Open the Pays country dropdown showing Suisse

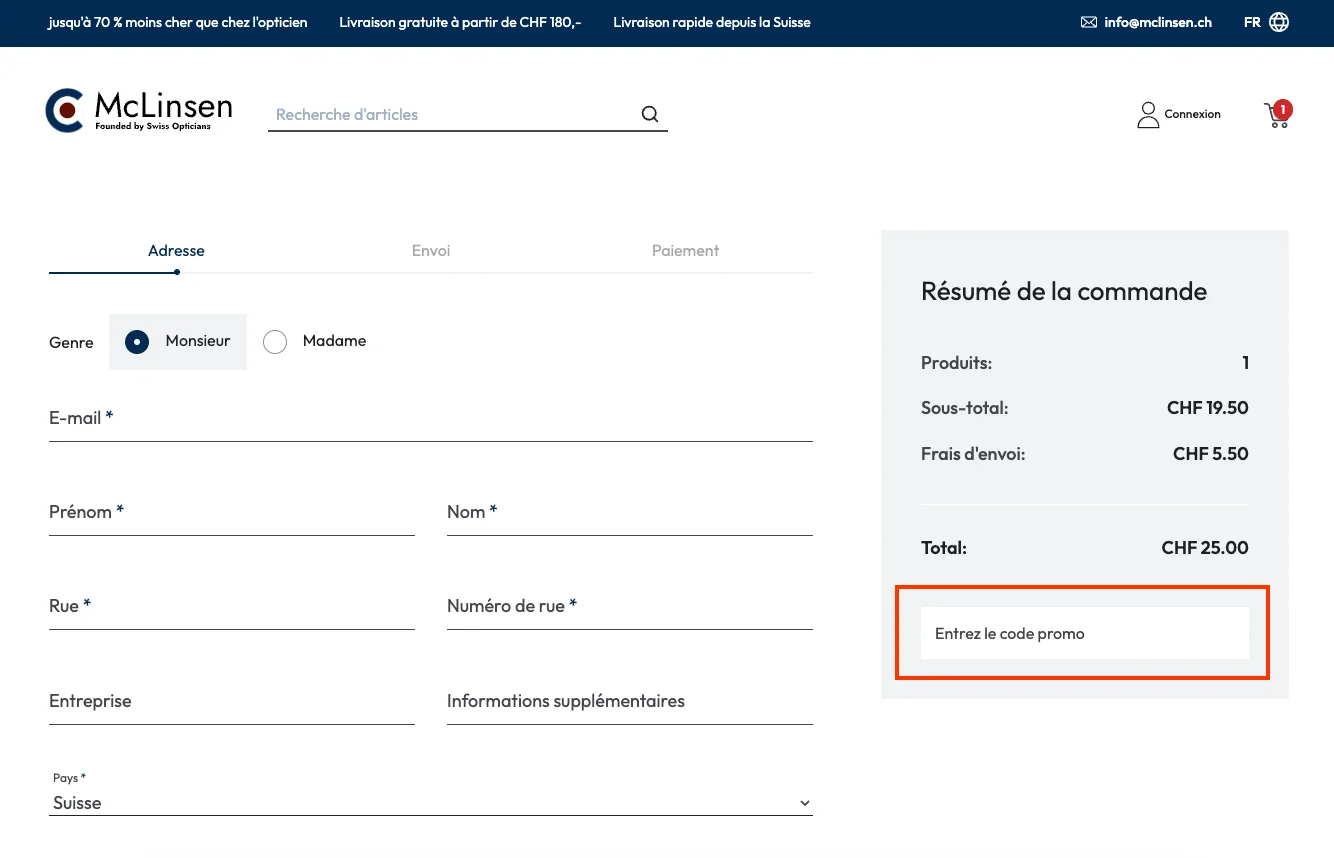pos(430,802)
